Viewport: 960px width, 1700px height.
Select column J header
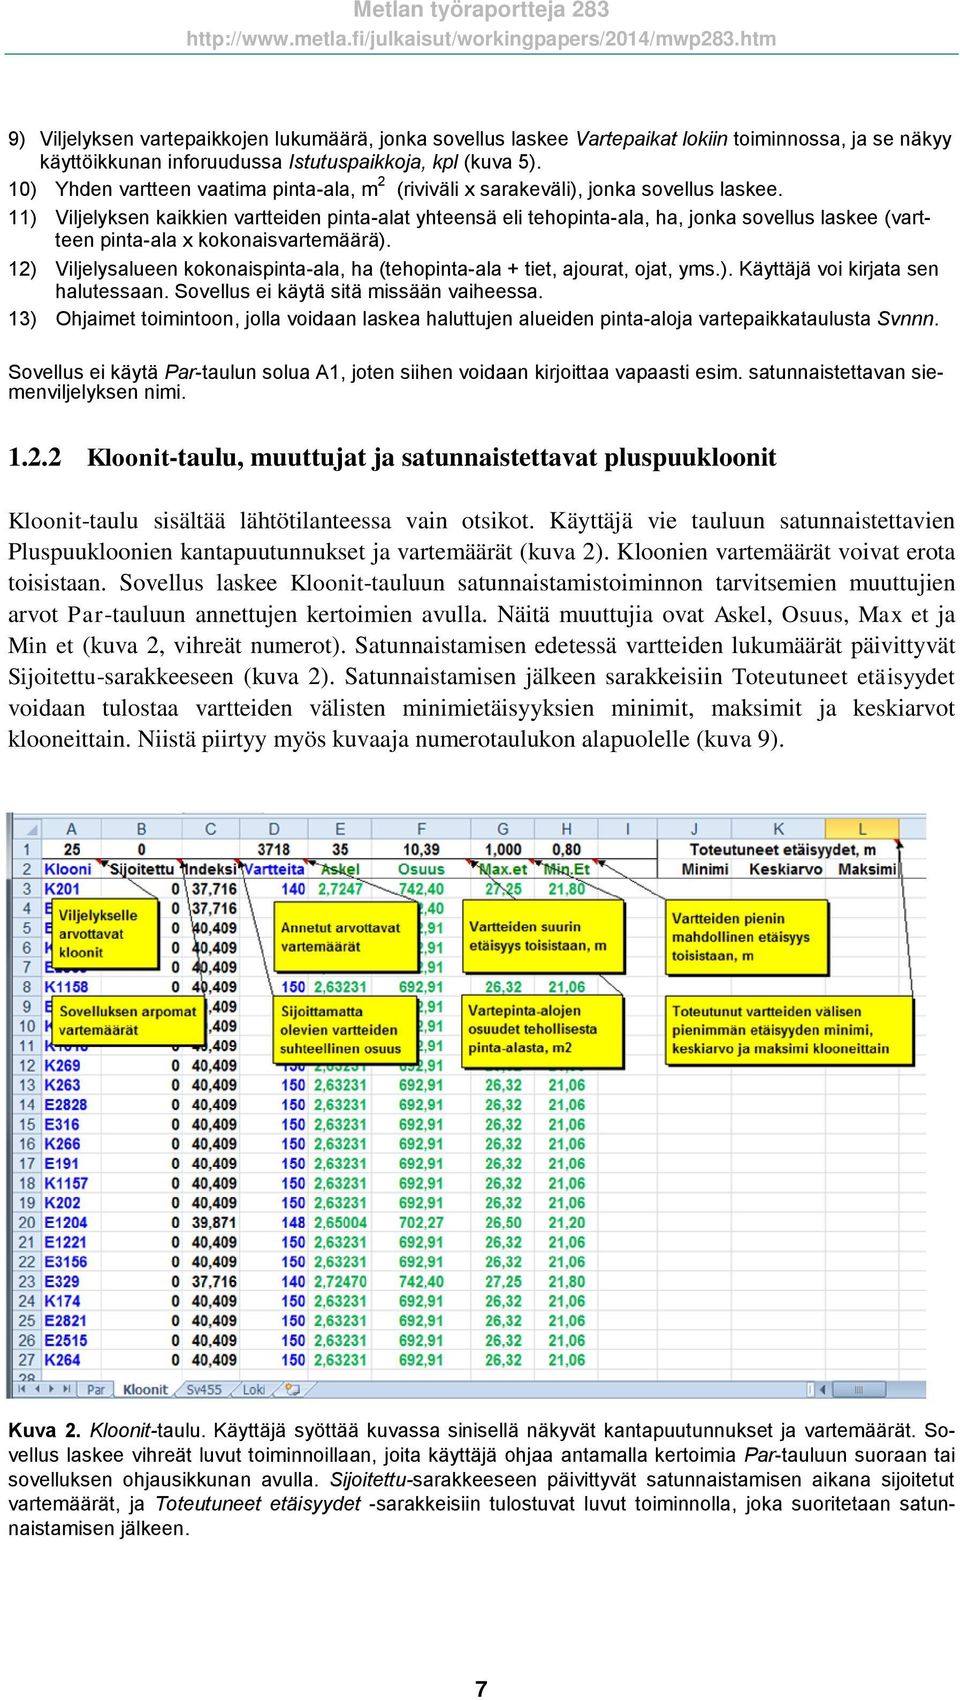(694, 829)
